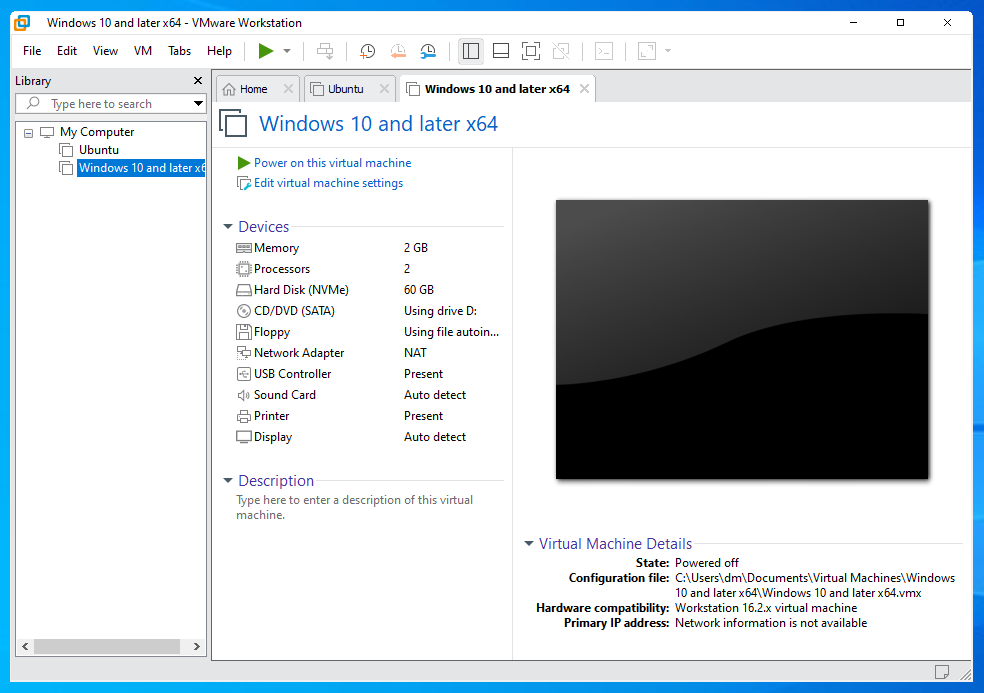Open the stretch guest dropdown arrow
This screenshot has width=984, height=693.
click(x=668, y=51)
